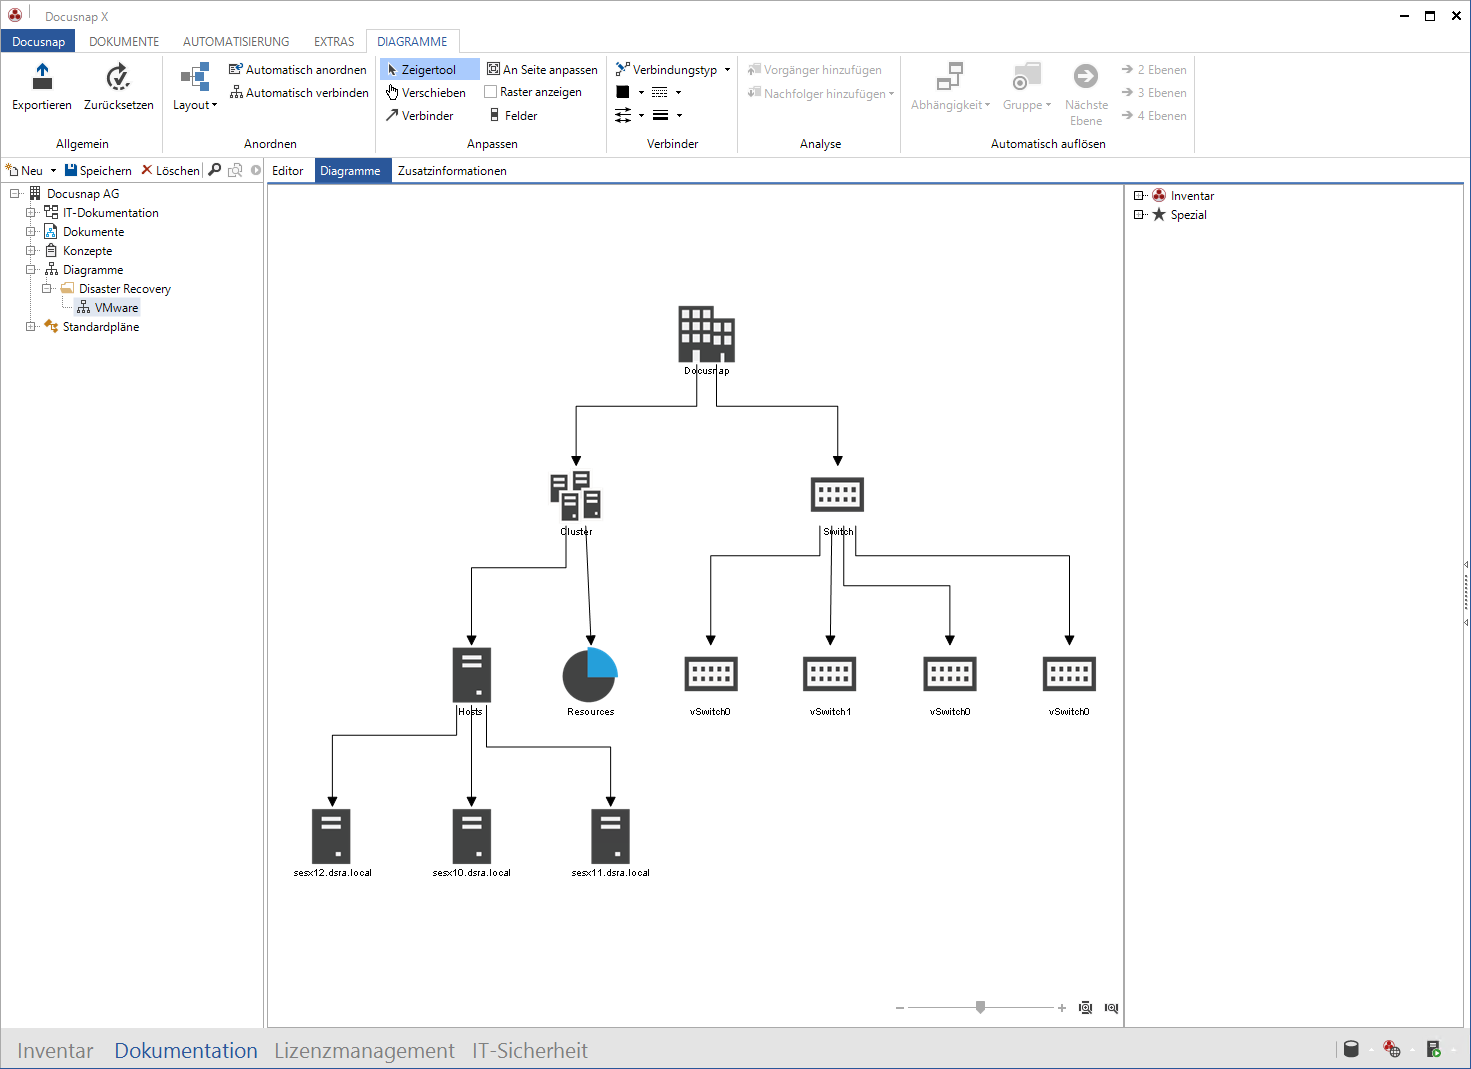Image resolution: width=1471 pixels, height=1069 pixels.
Task: Open the AUTOMATISIERUNG ribbon tab
Action: [x=236, y=42]
